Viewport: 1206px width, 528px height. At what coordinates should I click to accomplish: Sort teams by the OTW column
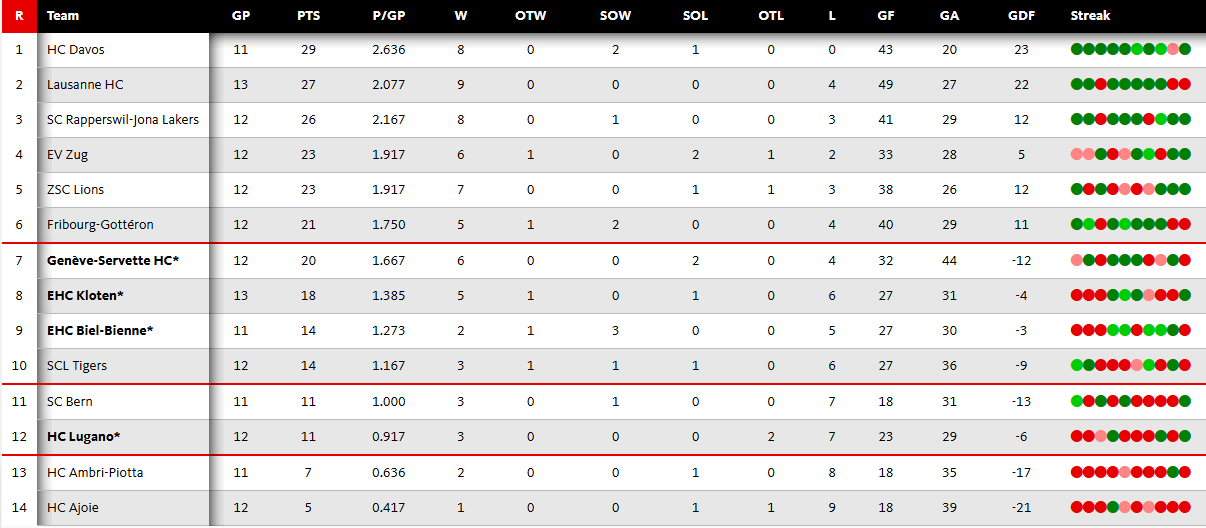pos(530,16)
